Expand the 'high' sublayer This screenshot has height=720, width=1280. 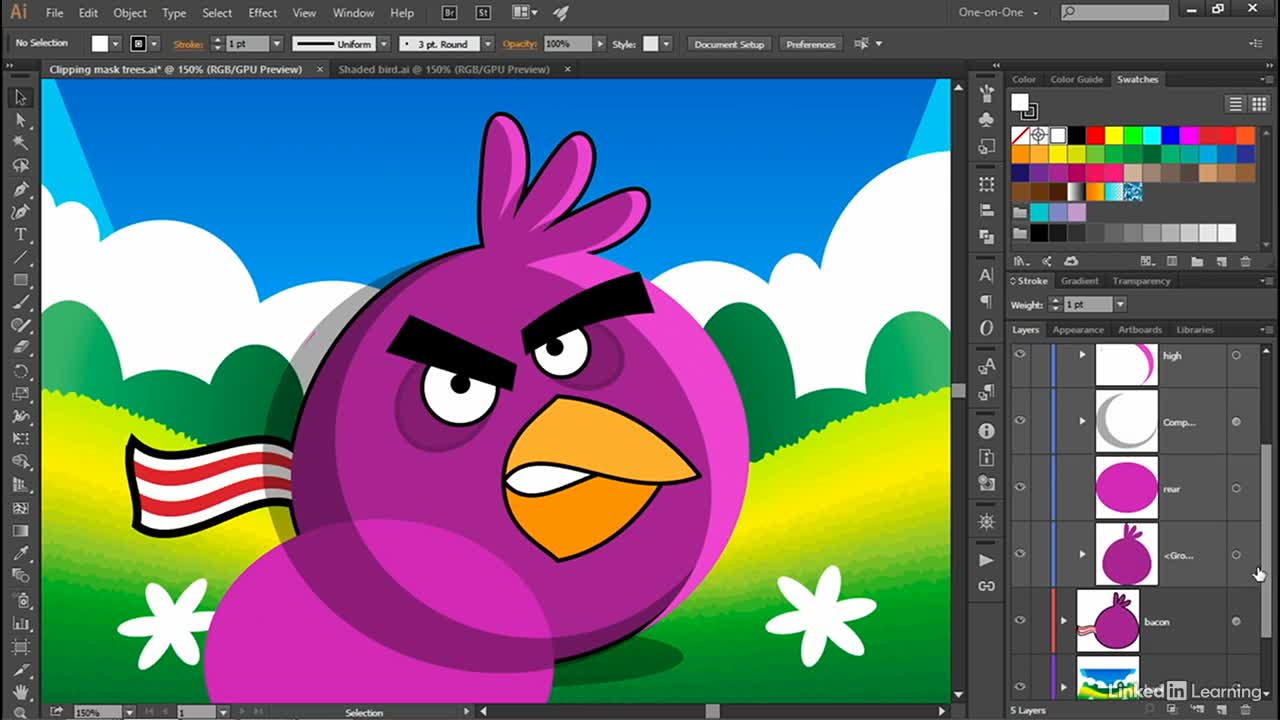1082,355
